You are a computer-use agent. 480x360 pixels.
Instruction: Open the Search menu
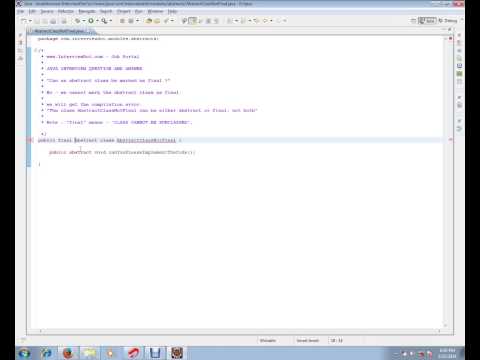click(106, 11)
